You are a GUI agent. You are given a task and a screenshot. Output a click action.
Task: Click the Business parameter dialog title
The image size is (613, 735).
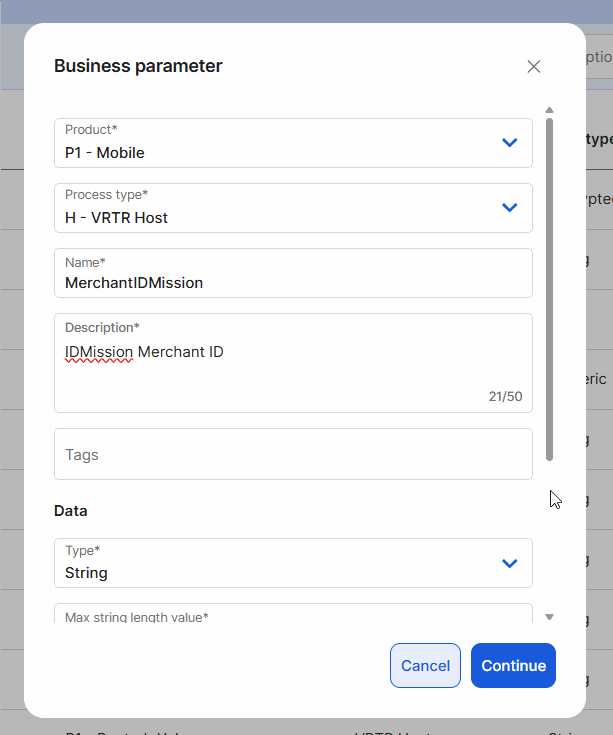pyautogui.click(x=138, y=66)
